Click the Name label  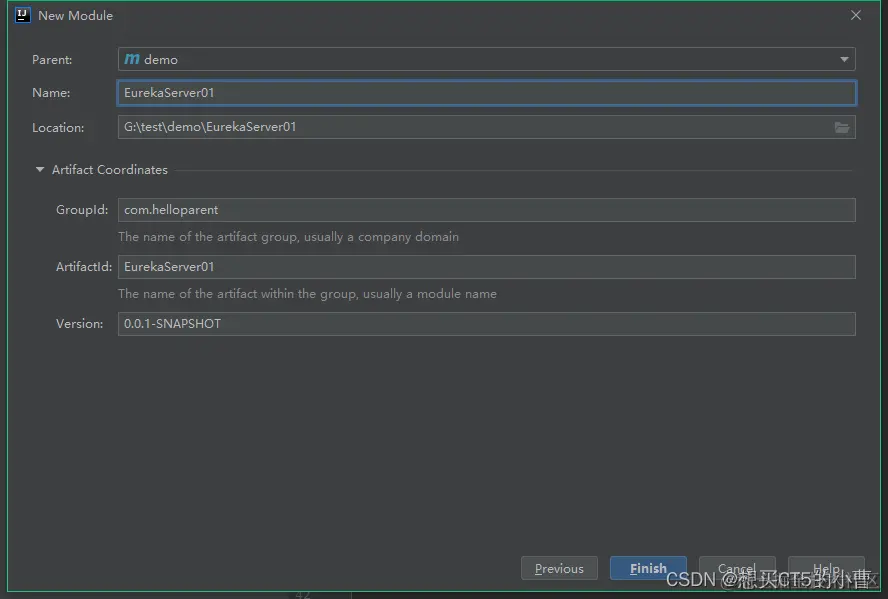click(x=51, y=92)
